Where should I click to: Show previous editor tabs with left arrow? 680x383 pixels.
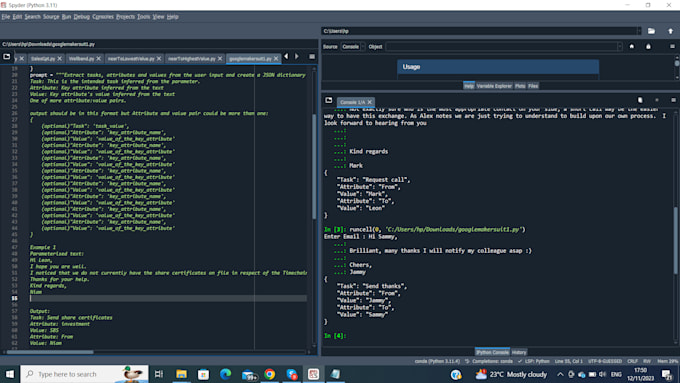286,56
